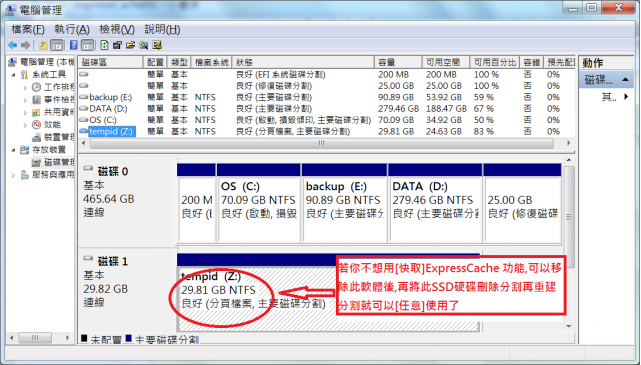Click the volume list horizontal scrollbar thumb
Image resolution: width=641 pixels, height=365 pixels.
pyautogui.click(x=322, y=143)
